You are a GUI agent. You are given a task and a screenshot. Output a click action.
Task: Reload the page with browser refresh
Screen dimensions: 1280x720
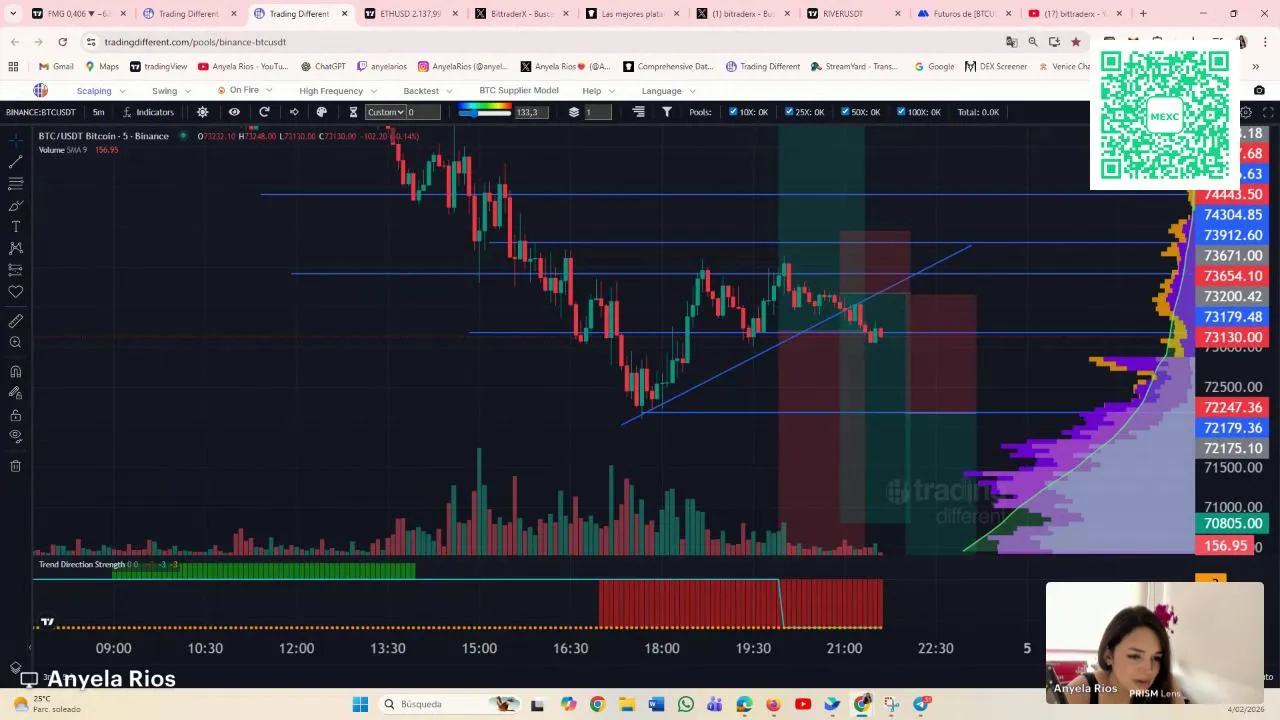tap(62, 42)
